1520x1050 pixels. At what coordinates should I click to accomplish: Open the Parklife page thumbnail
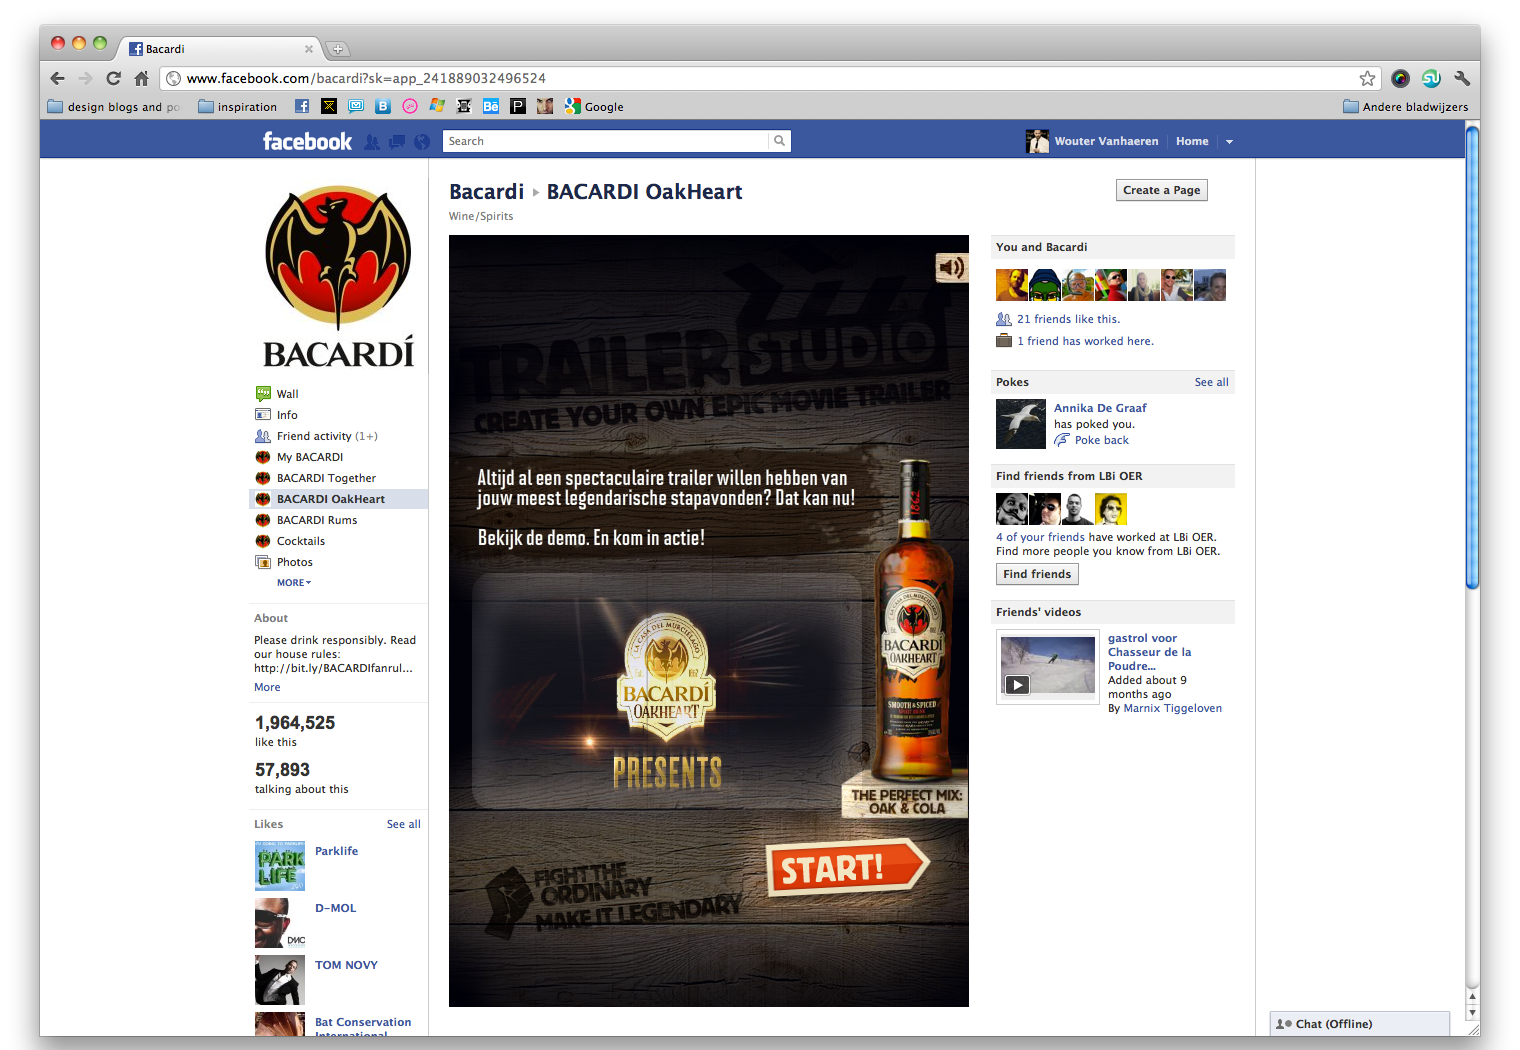pos(280,865)
